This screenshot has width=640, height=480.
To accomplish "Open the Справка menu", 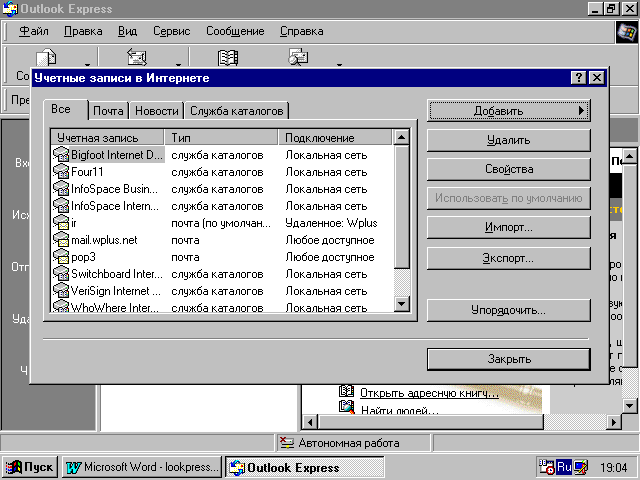I will click(x=302, y=31).
